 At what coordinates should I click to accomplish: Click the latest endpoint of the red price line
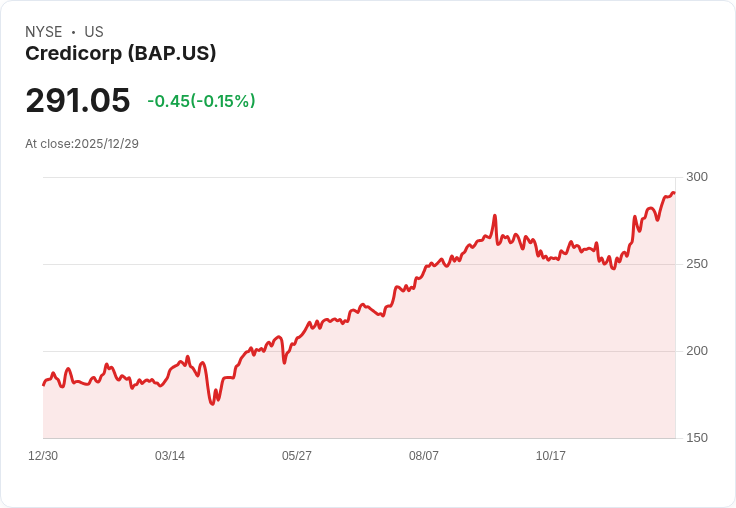(674, 193)
